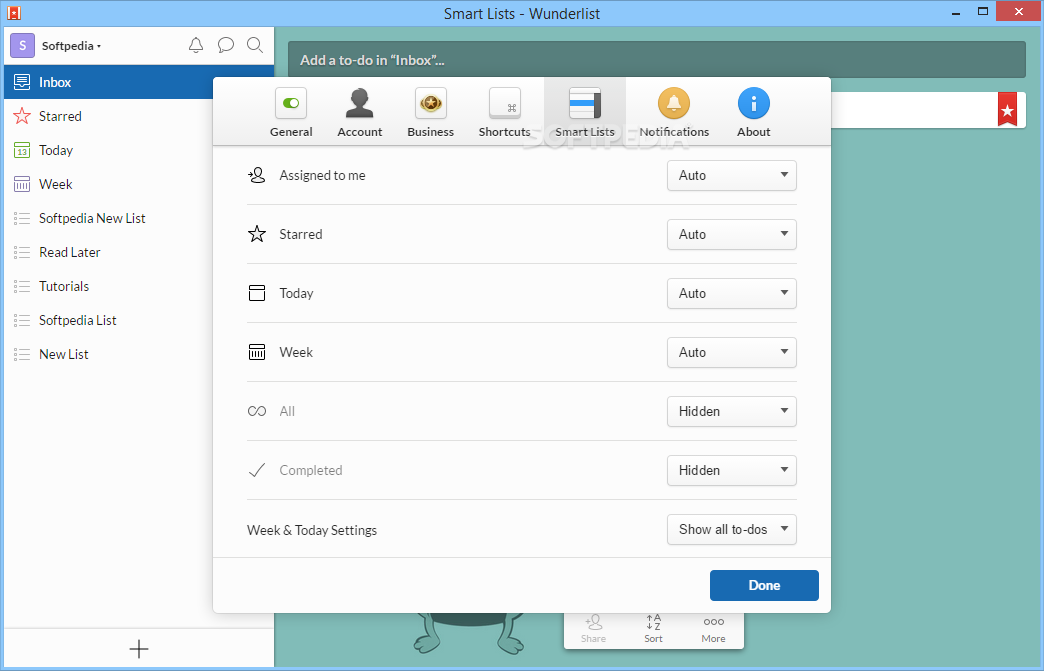Select the Starred smart list
1044x671 pixels.
pos(109,116)
